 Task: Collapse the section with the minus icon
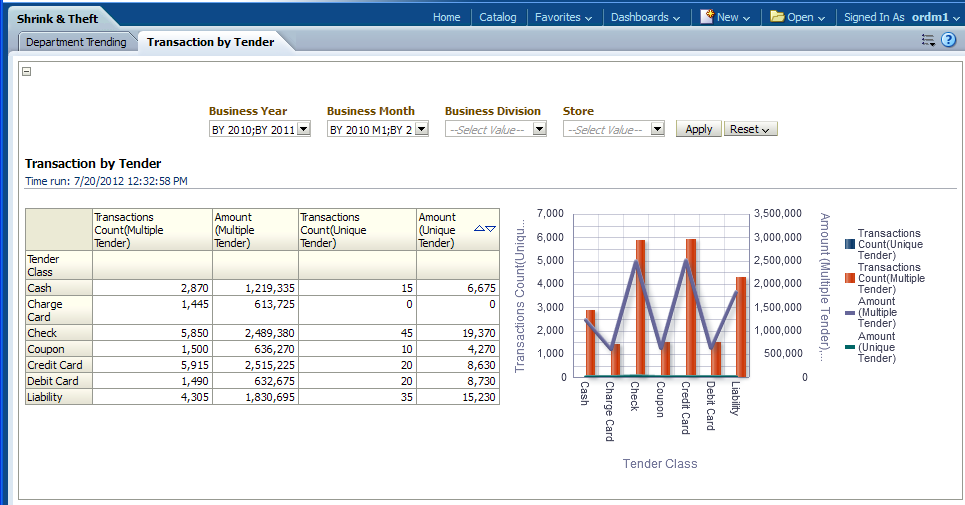(26, 71)
